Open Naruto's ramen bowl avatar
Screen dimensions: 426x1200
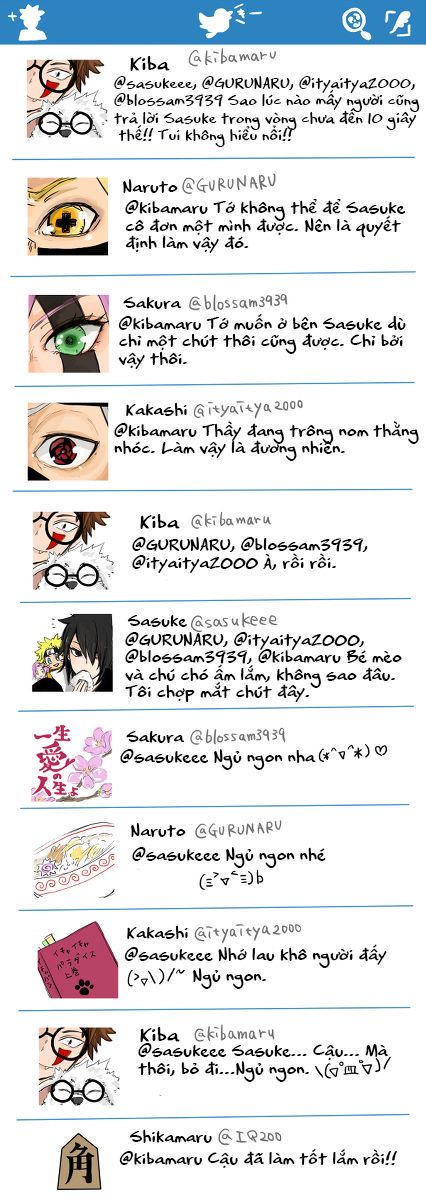(x=72, y=861)
